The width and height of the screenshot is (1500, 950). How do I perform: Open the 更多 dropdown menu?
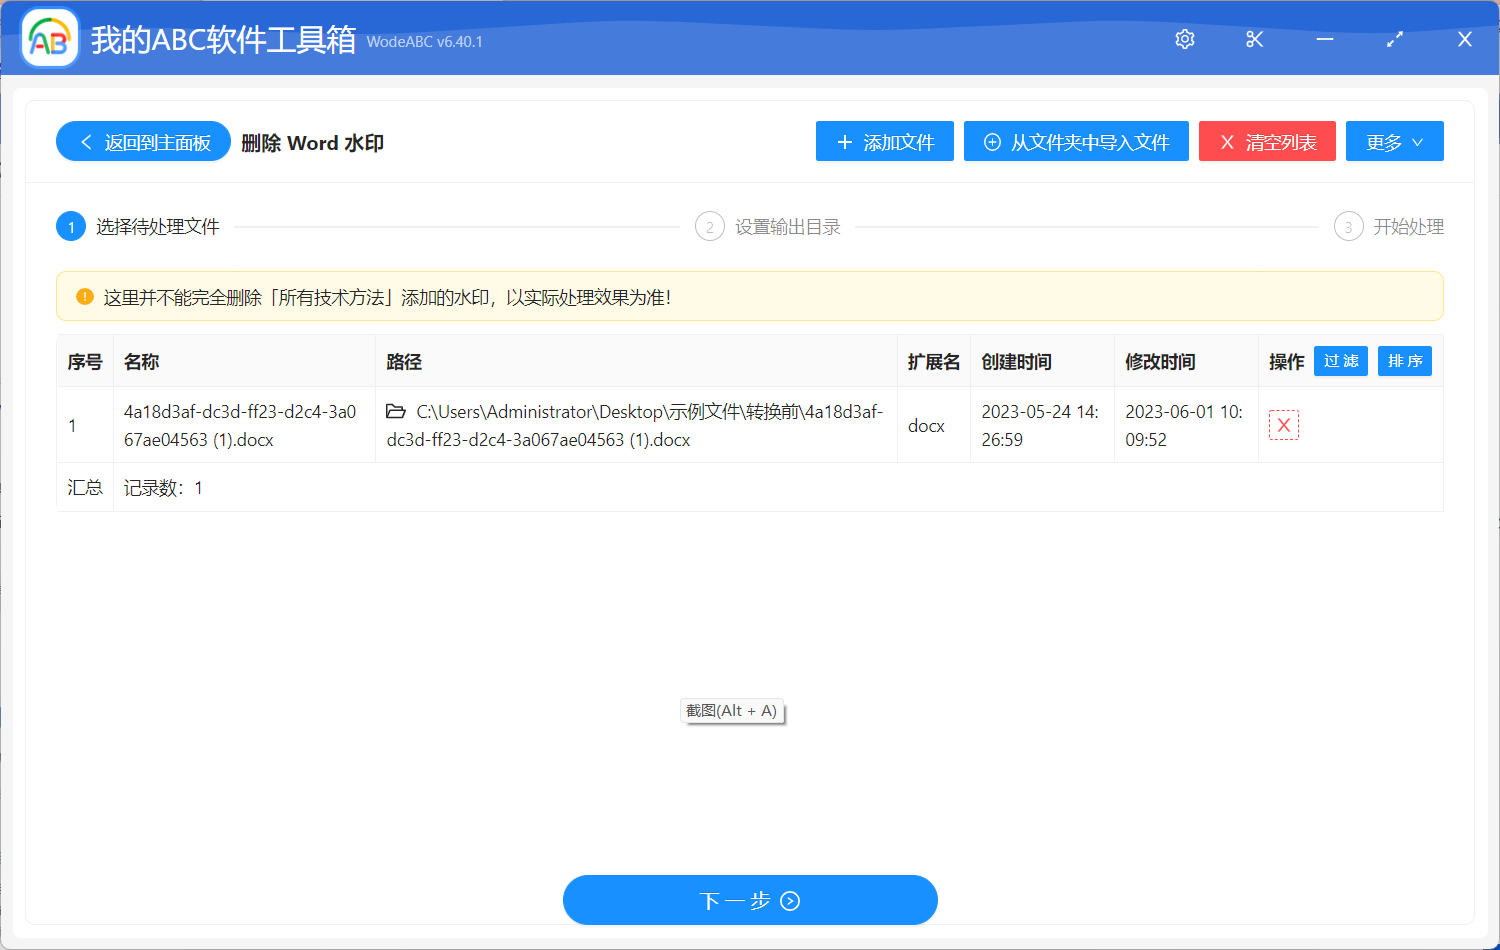click(1394, 141)
